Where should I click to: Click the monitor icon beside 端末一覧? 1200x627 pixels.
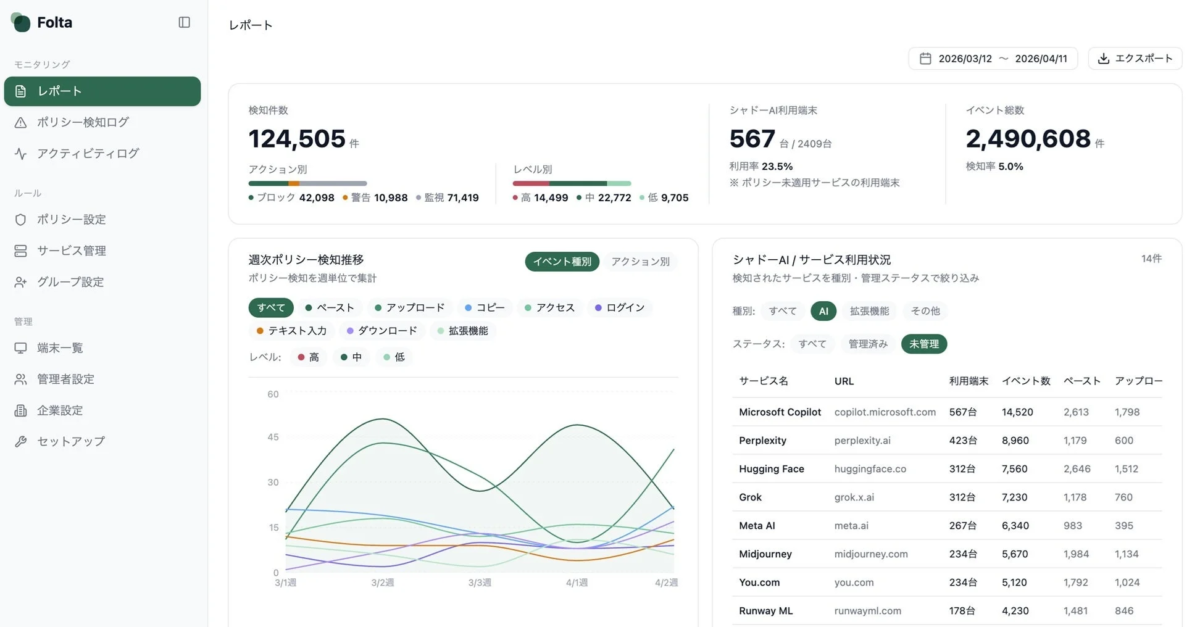coord(21,347)
